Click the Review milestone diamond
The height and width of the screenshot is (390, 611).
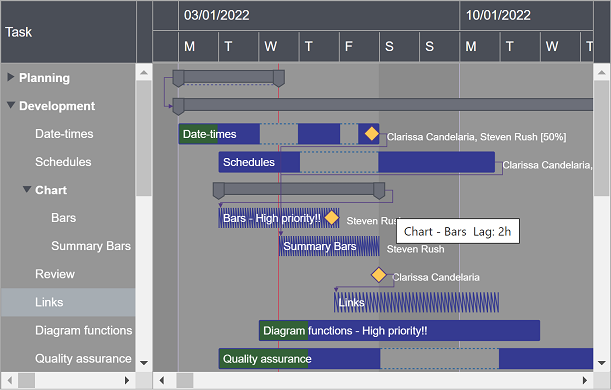tap(378, 275)
